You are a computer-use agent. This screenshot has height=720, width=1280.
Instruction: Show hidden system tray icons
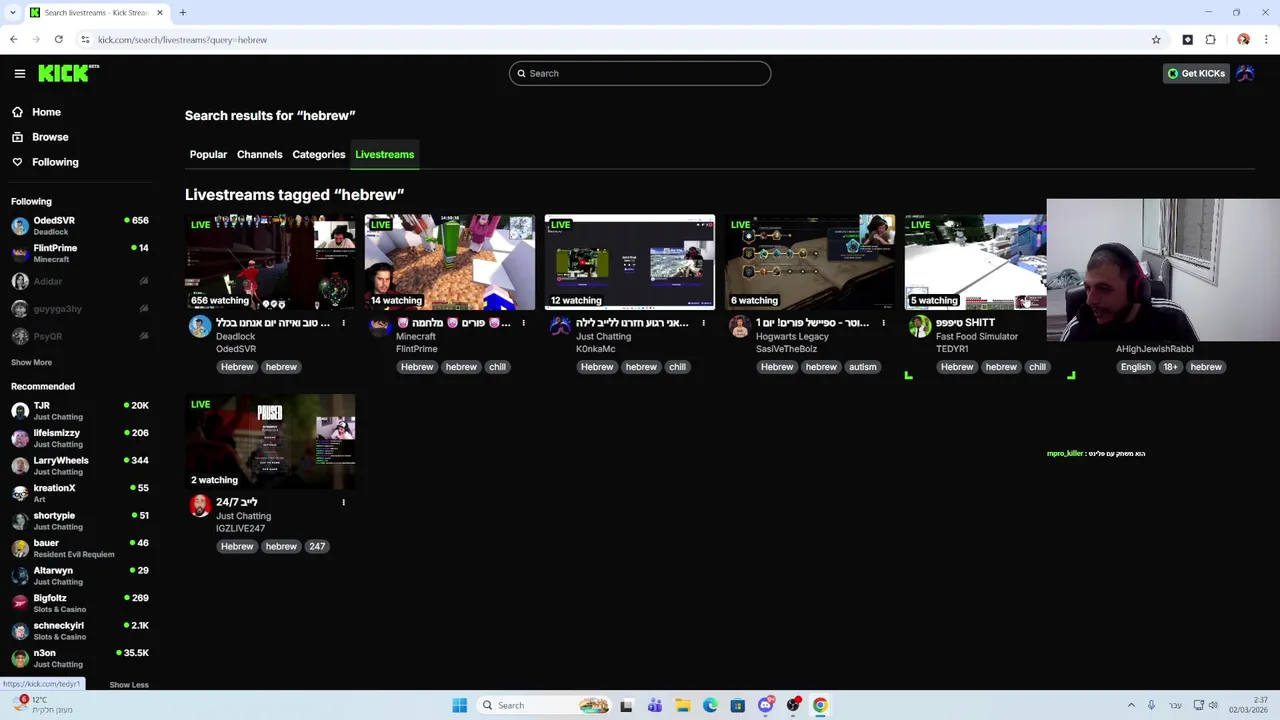(1131, 705)
